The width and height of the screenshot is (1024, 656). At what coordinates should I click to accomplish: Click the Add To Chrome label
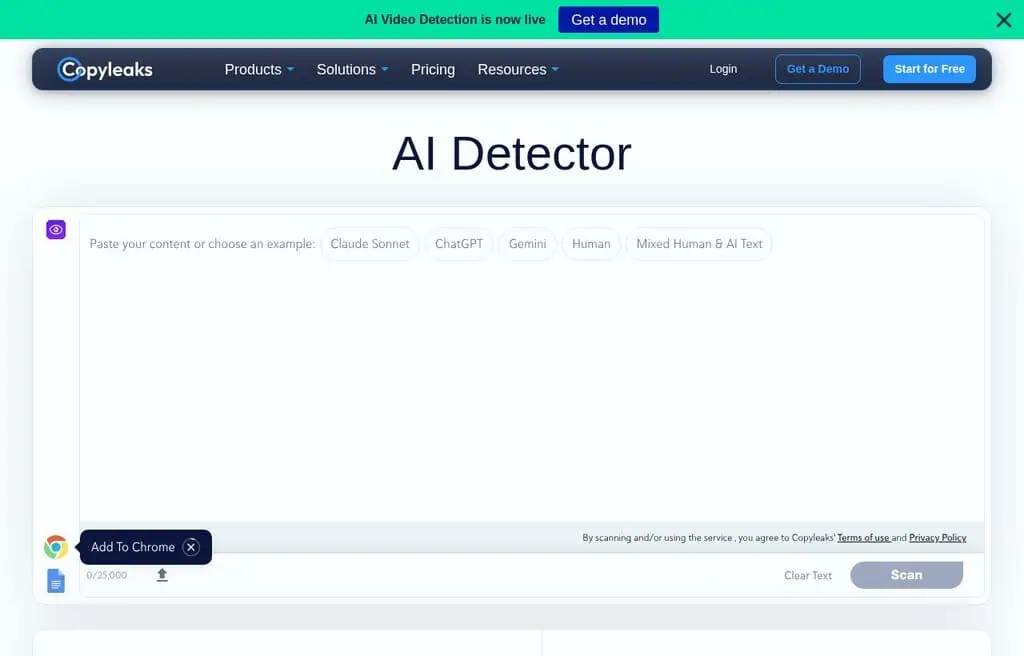[x=133, y=547]
